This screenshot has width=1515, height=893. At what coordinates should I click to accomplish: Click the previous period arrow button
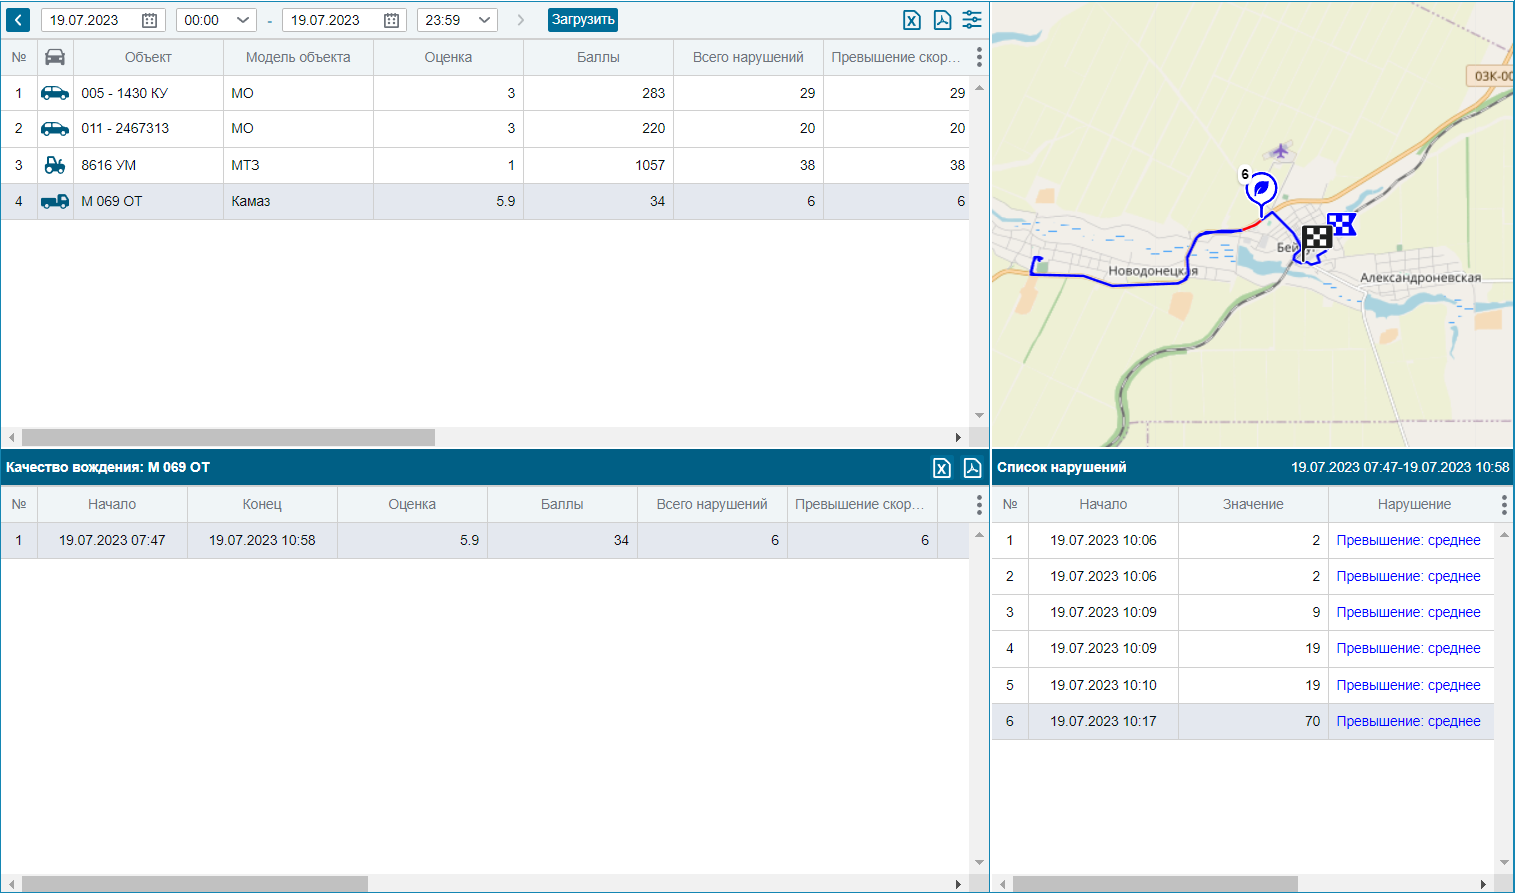[x=18, y=20]
